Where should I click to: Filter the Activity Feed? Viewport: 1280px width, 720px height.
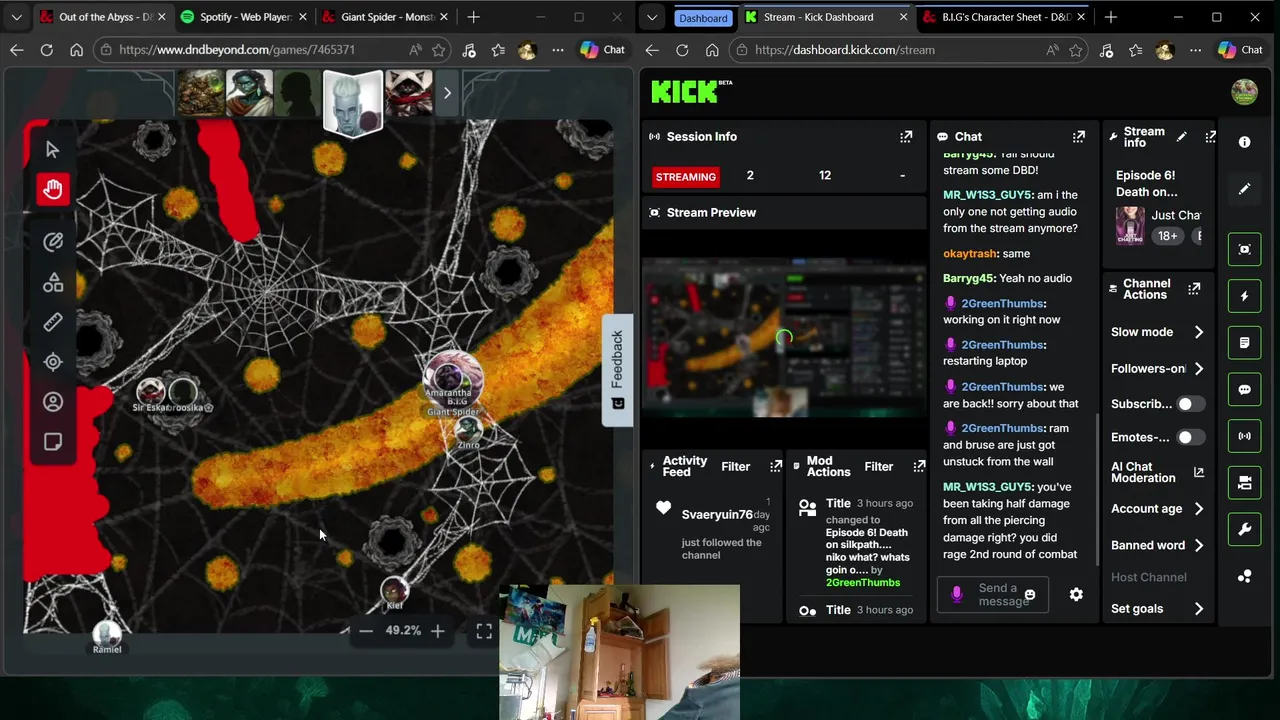click(x=735, y=466)
